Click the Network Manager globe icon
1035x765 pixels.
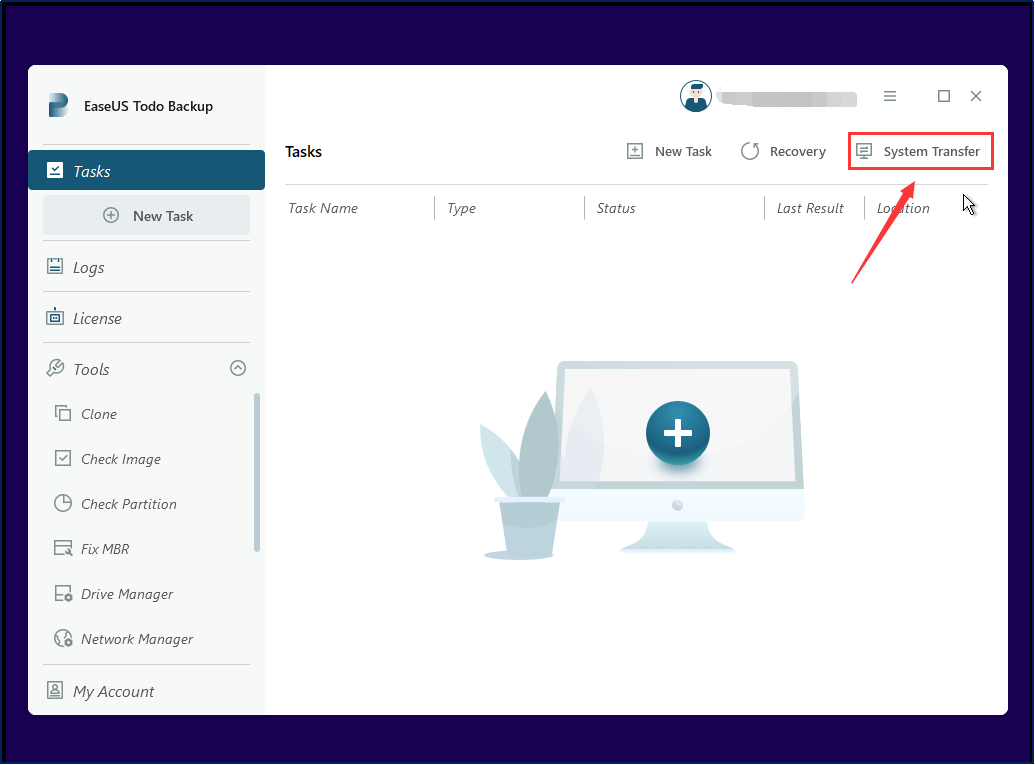[x=63, y=638]
